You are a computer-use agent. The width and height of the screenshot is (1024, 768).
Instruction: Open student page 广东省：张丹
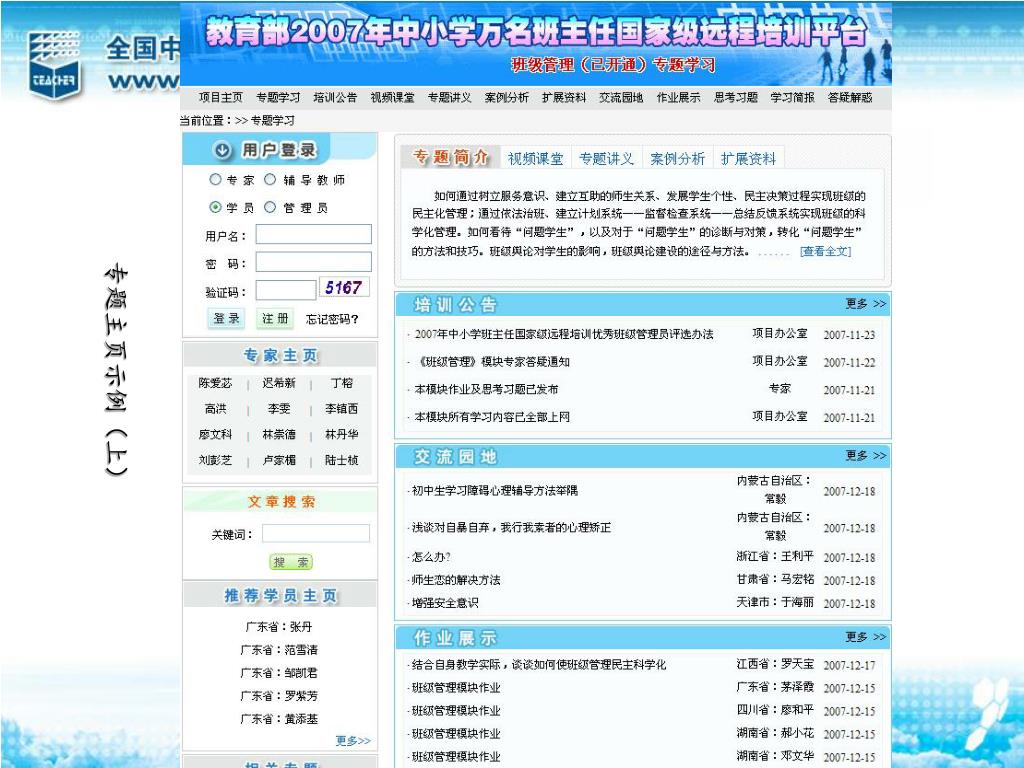[279, 627]
